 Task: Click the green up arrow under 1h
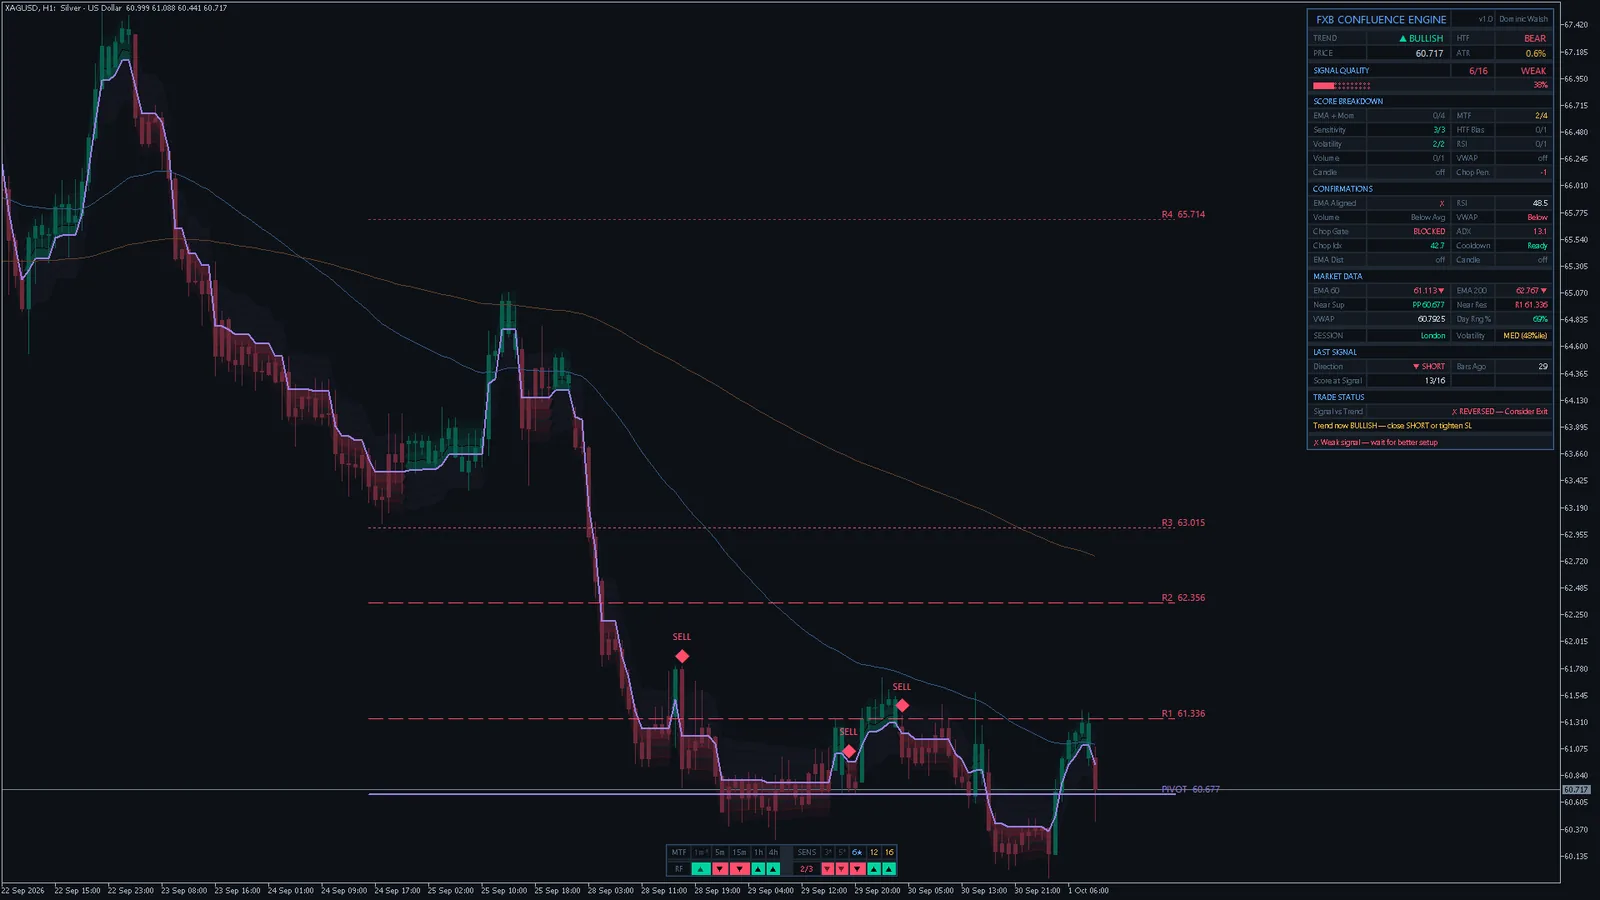point(758,869)
